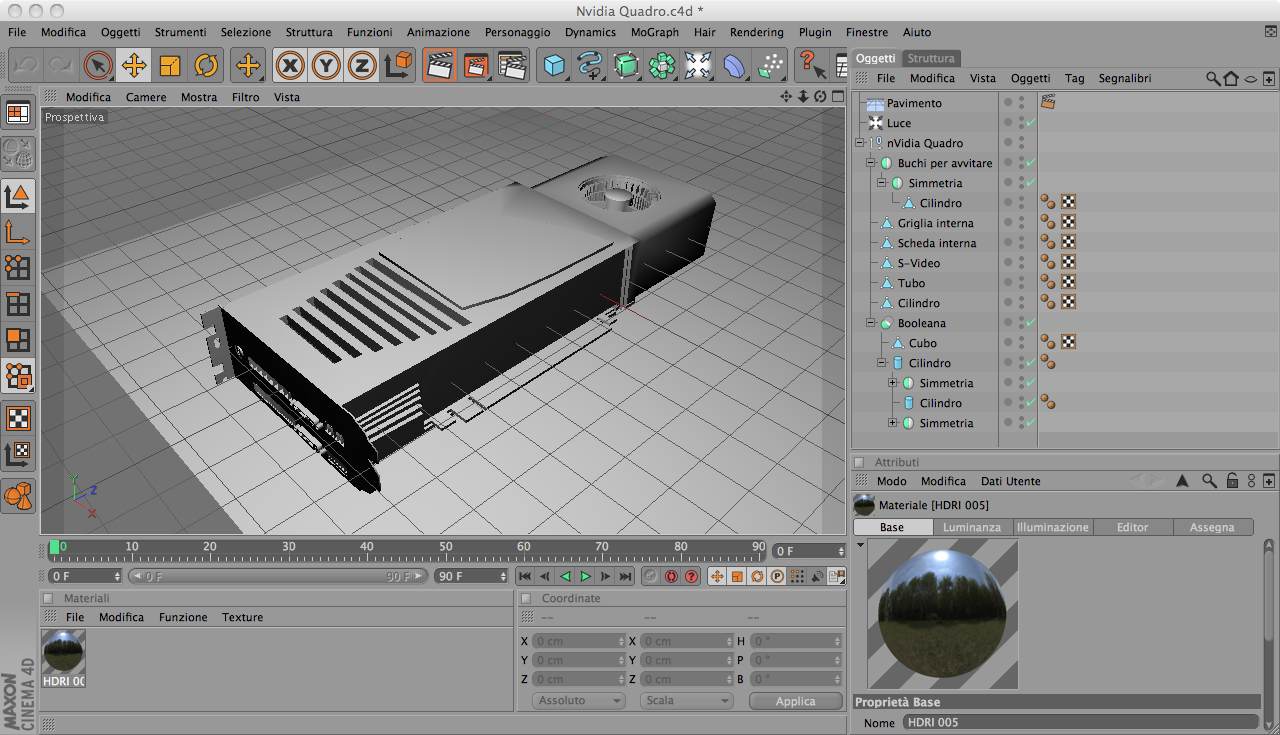Click the Render View clapperboard icon
This screenshot has height=735, width=1280.
[x=439, y=66]
